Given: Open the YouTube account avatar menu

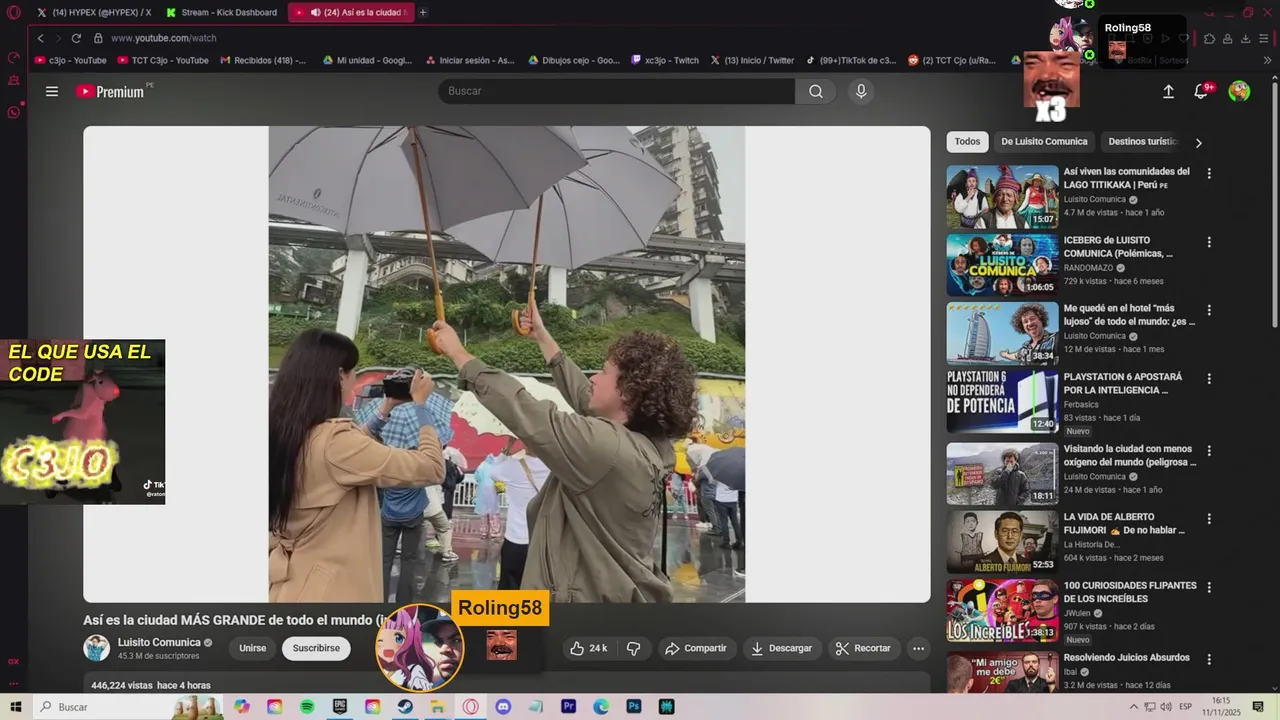Looking at the screenshot, I should coord(1239,91).
